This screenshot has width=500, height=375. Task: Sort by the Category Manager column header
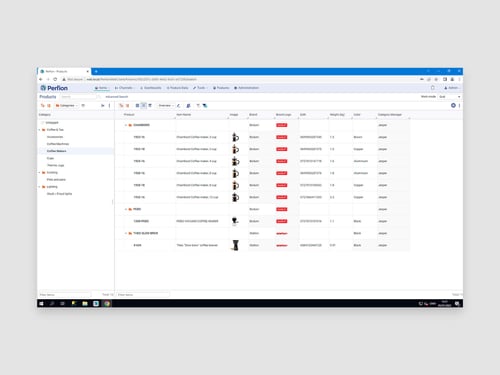click(390, 115)
